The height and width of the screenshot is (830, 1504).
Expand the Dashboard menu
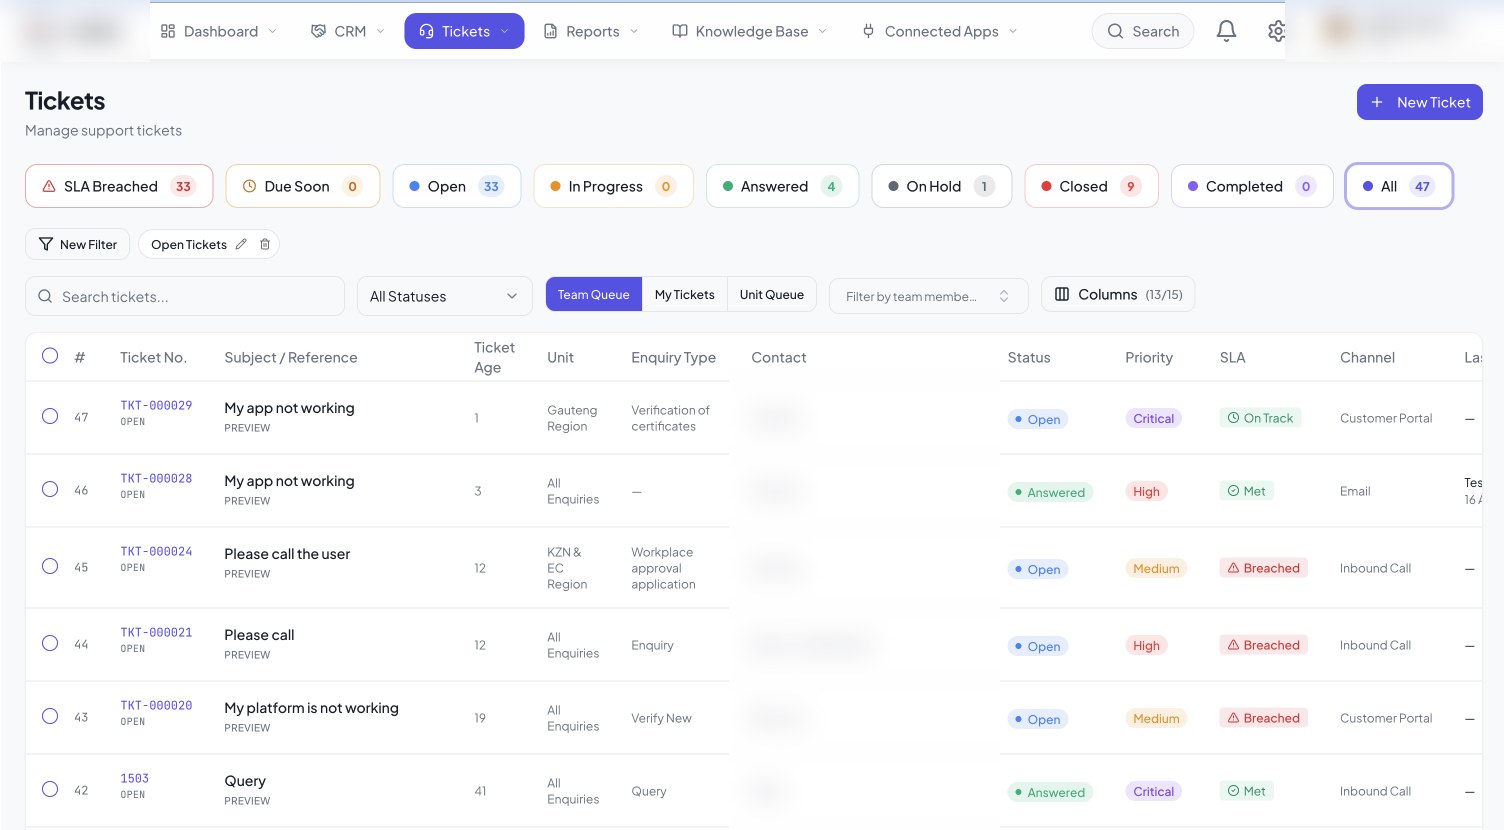point(219,31)
